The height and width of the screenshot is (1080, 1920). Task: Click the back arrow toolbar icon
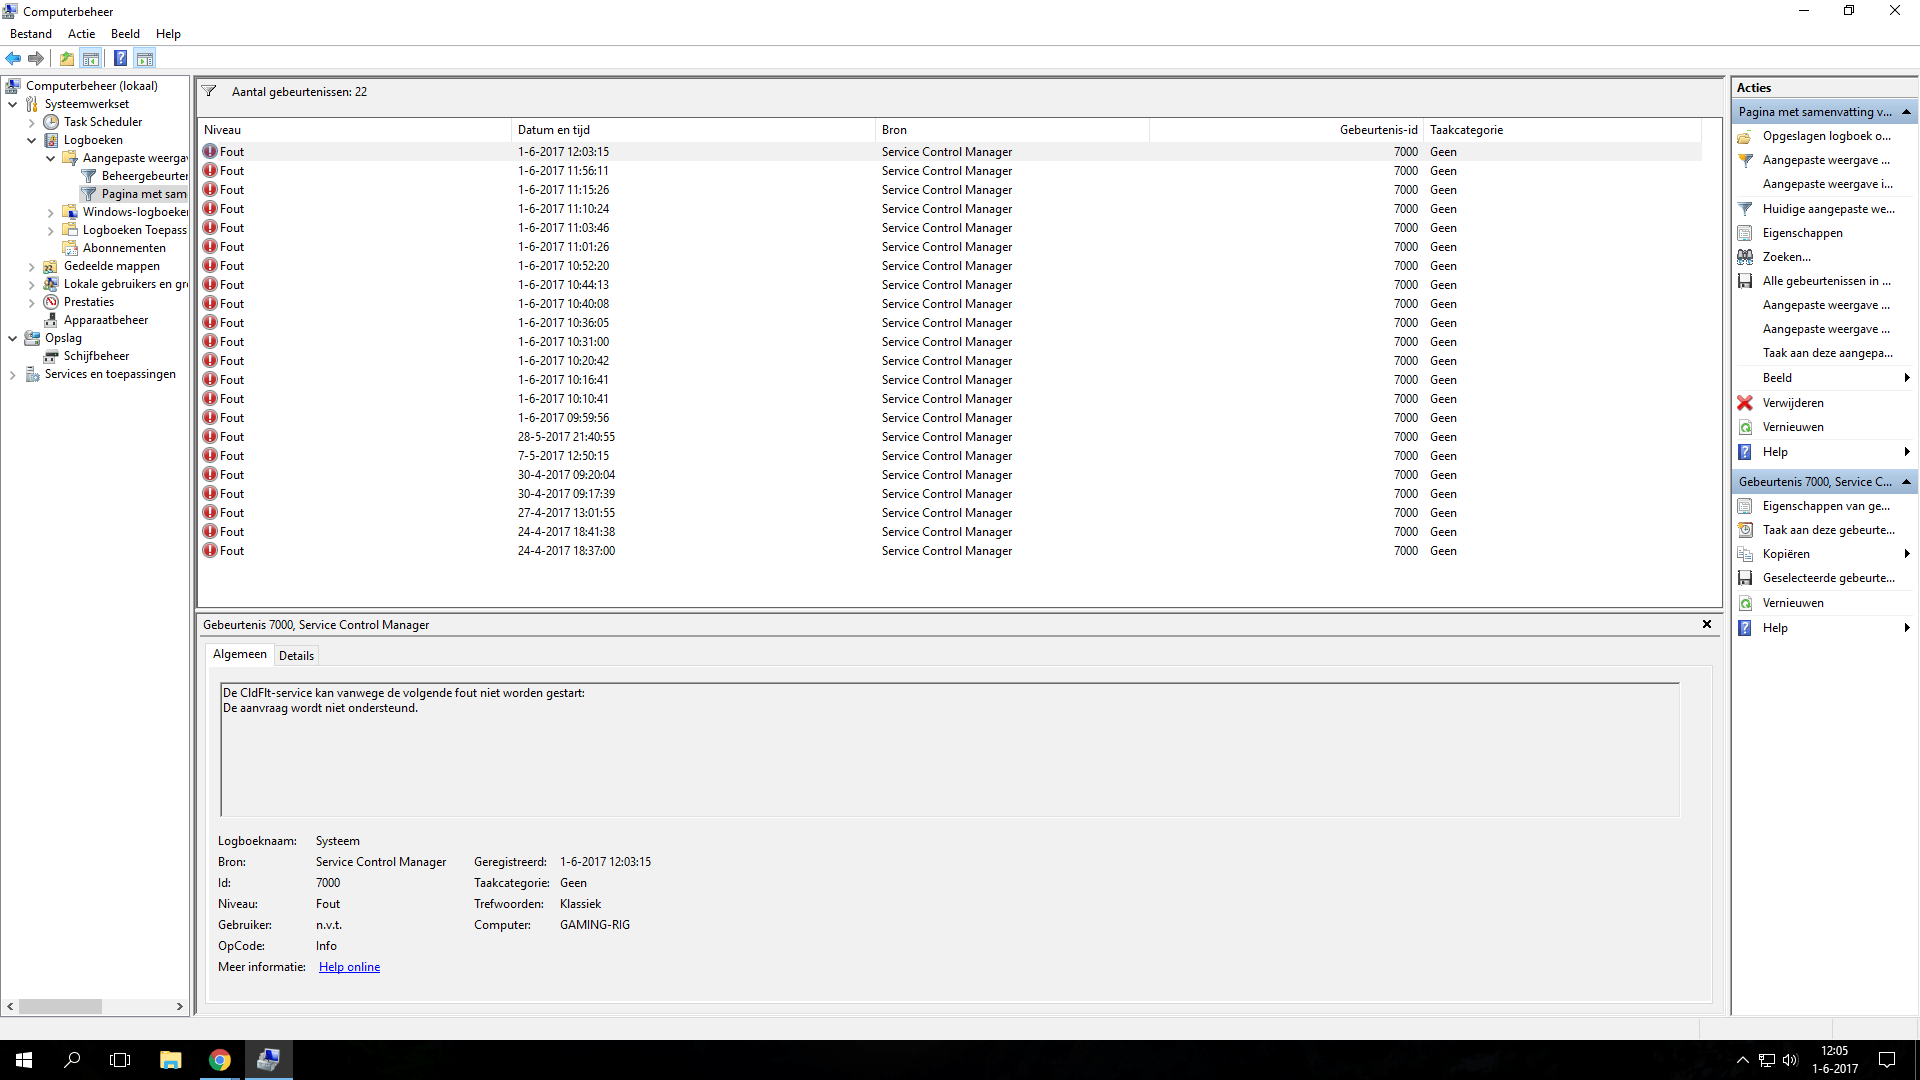click(13, 59)
